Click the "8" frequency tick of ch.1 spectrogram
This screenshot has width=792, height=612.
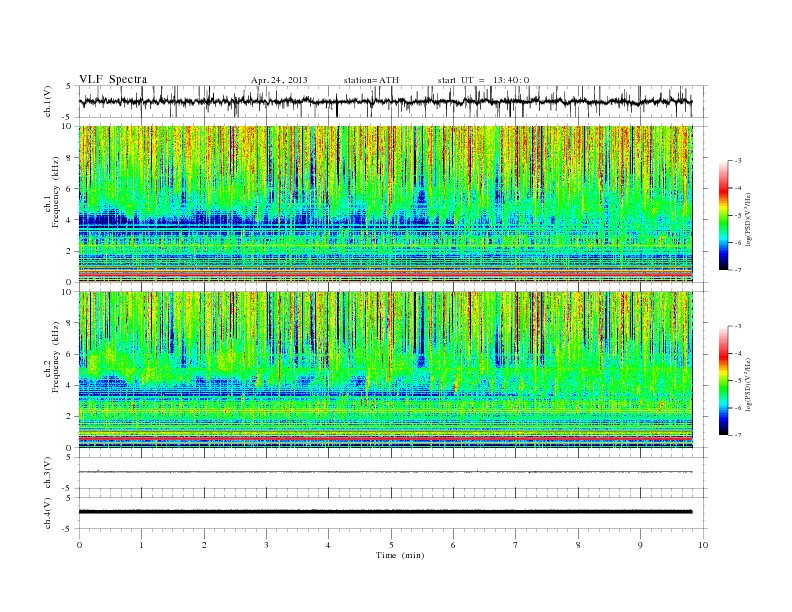(70, 158)
